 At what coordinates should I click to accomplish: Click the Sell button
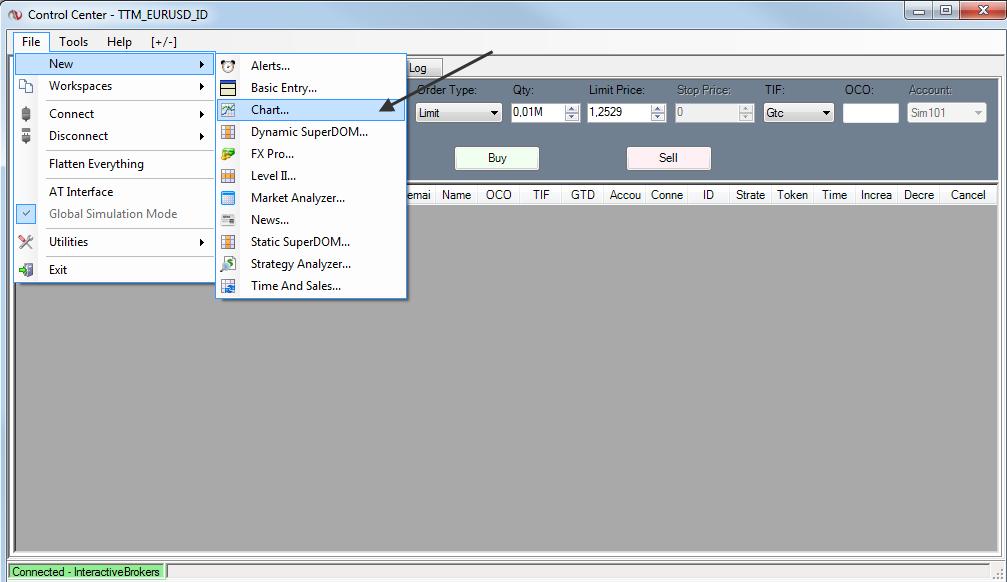pos(669,158)
